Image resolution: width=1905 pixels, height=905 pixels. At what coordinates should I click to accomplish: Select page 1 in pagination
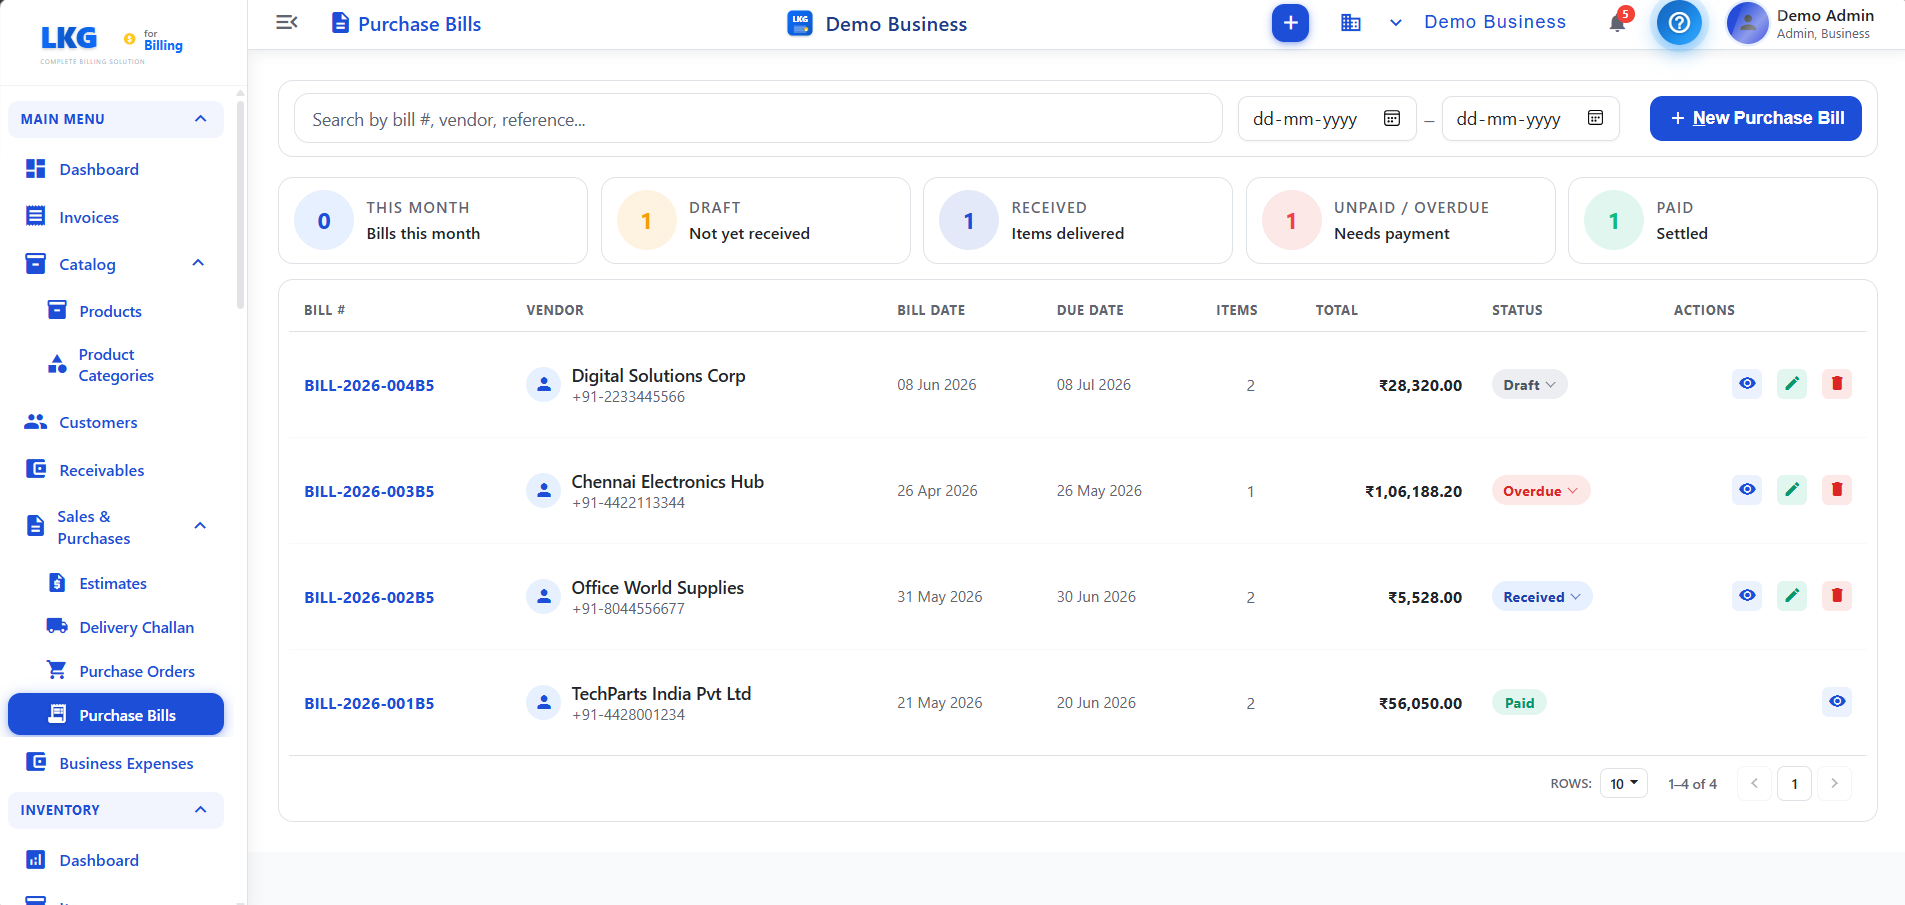pyautogui.click(x=1794, y=783)
